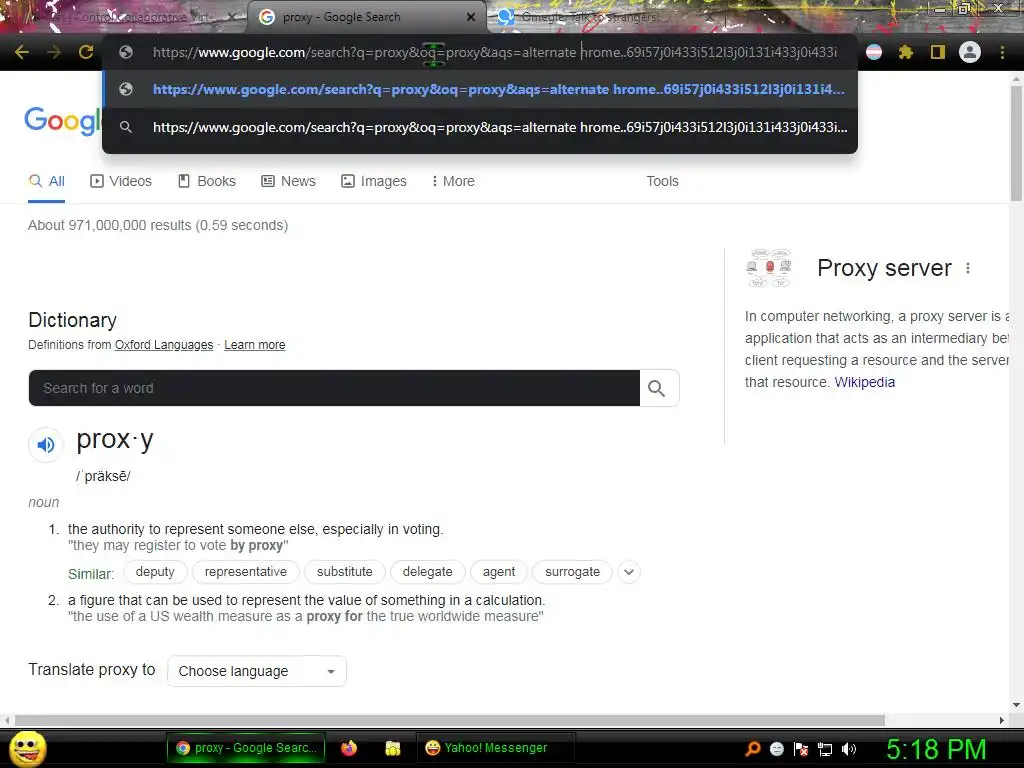The height and width of the screenshot is (768, 1024).
Task: Click the proxy - Google Search taskbar button
Action: point(246,748)
